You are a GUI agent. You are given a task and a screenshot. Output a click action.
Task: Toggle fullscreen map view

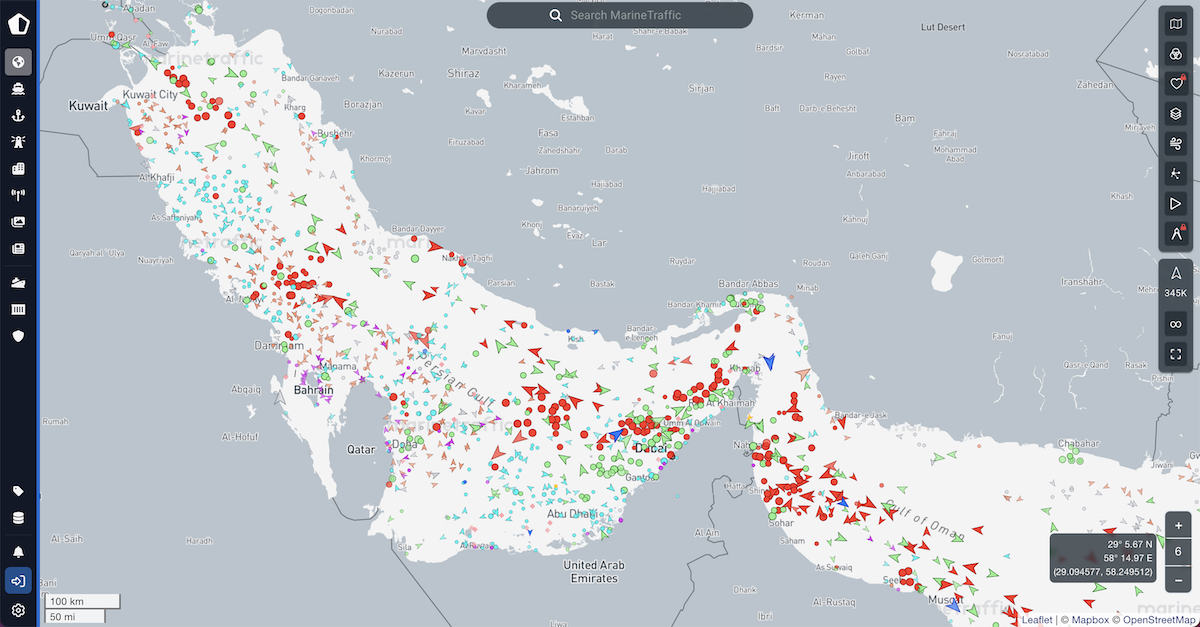(1176, 353)
